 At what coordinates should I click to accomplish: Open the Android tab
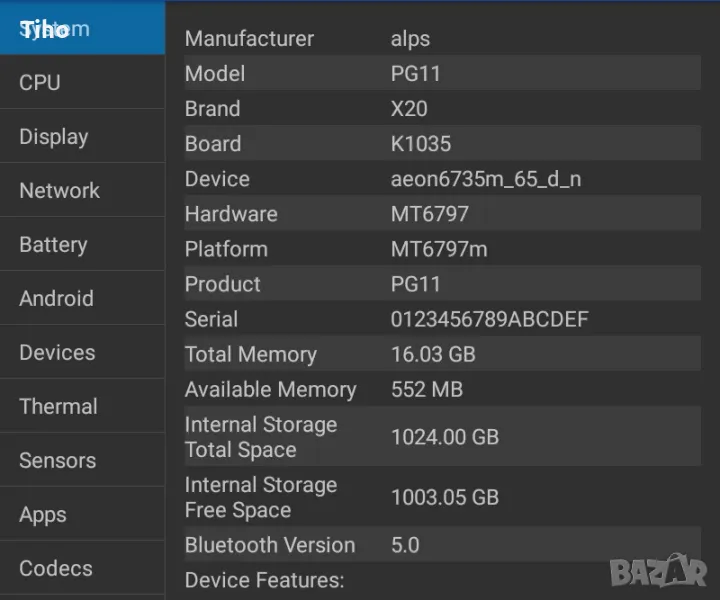tap(82, 299)
